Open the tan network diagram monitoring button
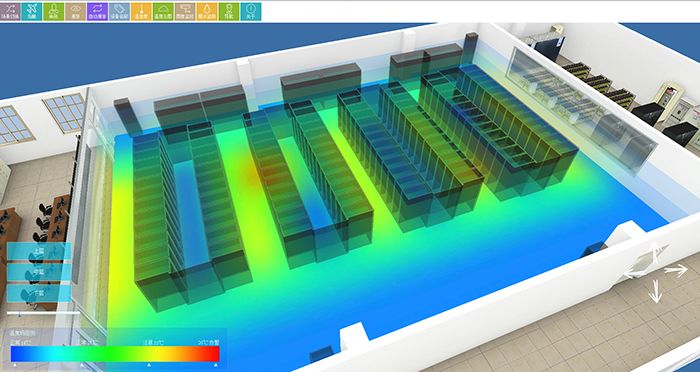Screen dimensions: 700x372 [x=185, y=11]
